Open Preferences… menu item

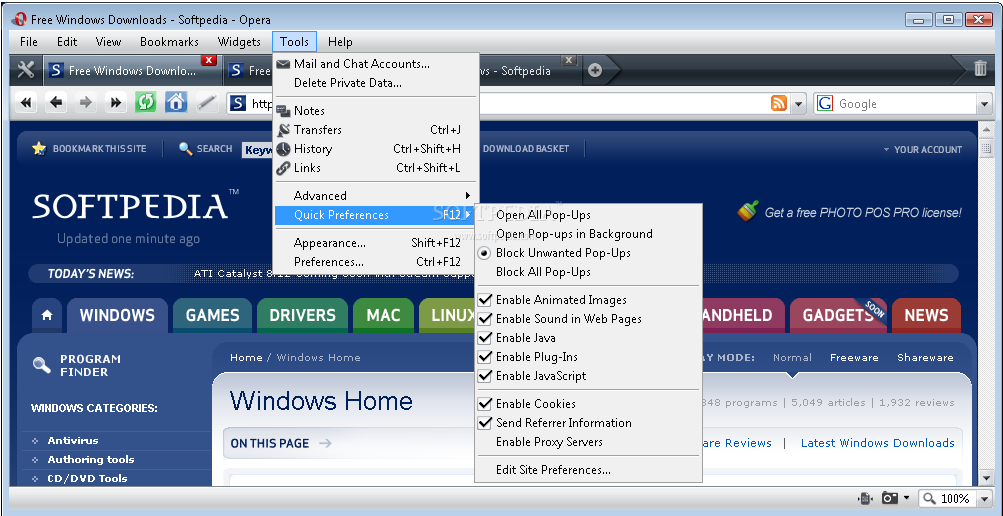pos(375,262)
